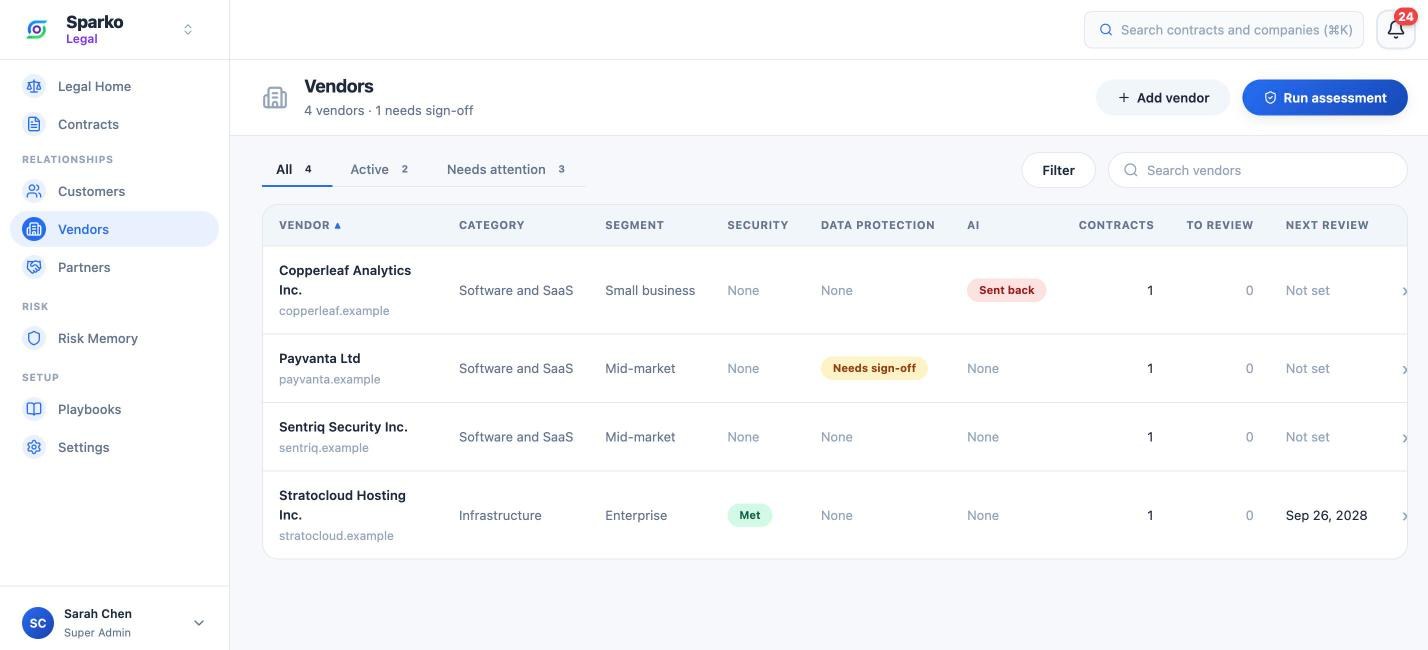Open Risk Memory in the sidebar
Image resolution: width=1428 pixels, height=650 pixels.
coord(114,338)
